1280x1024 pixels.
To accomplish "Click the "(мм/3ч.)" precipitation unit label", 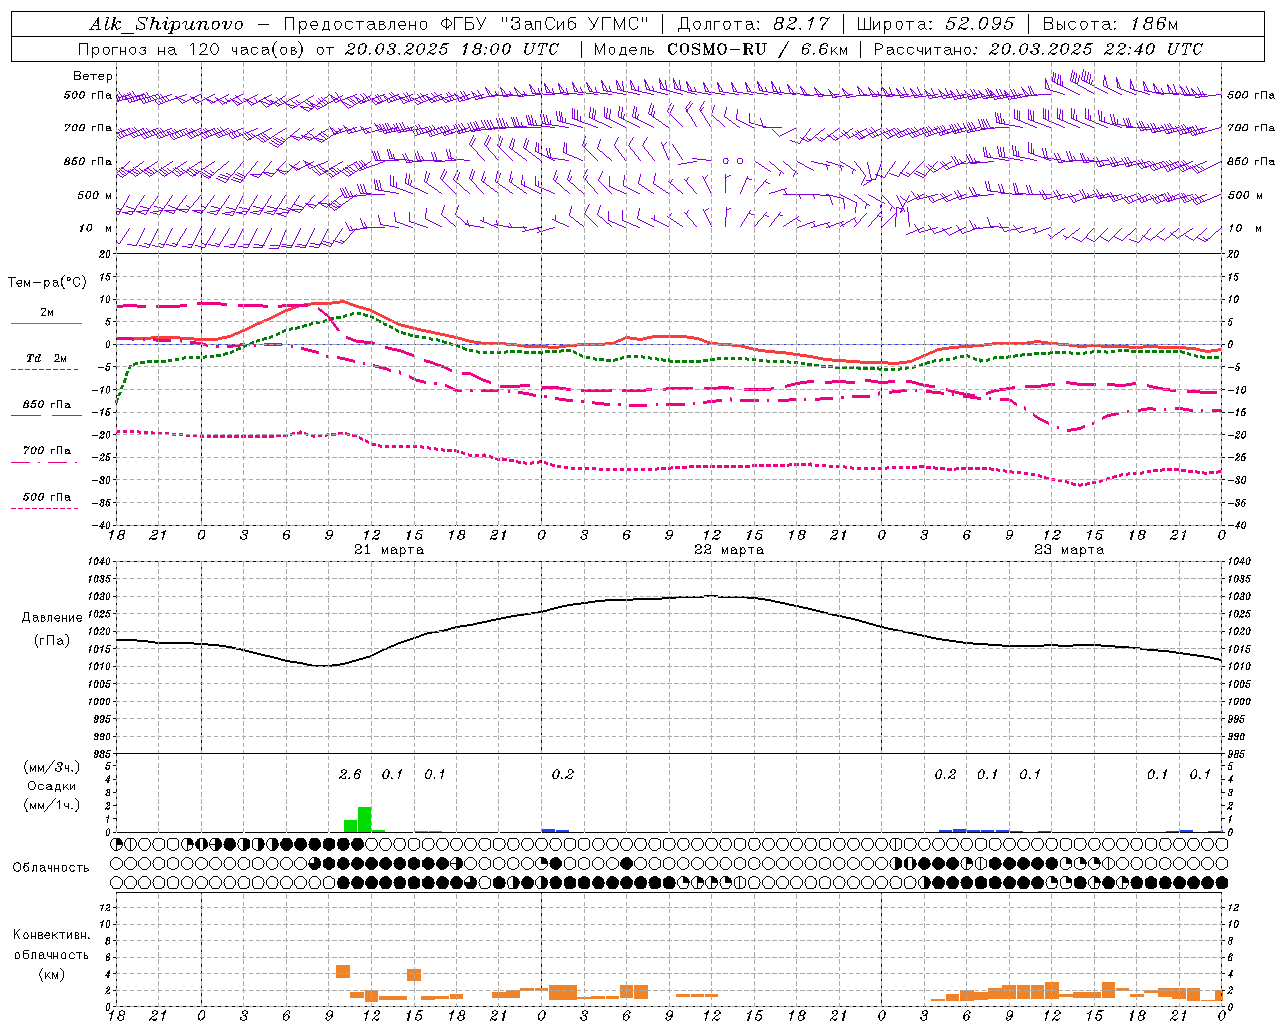I will click(51, 767).
